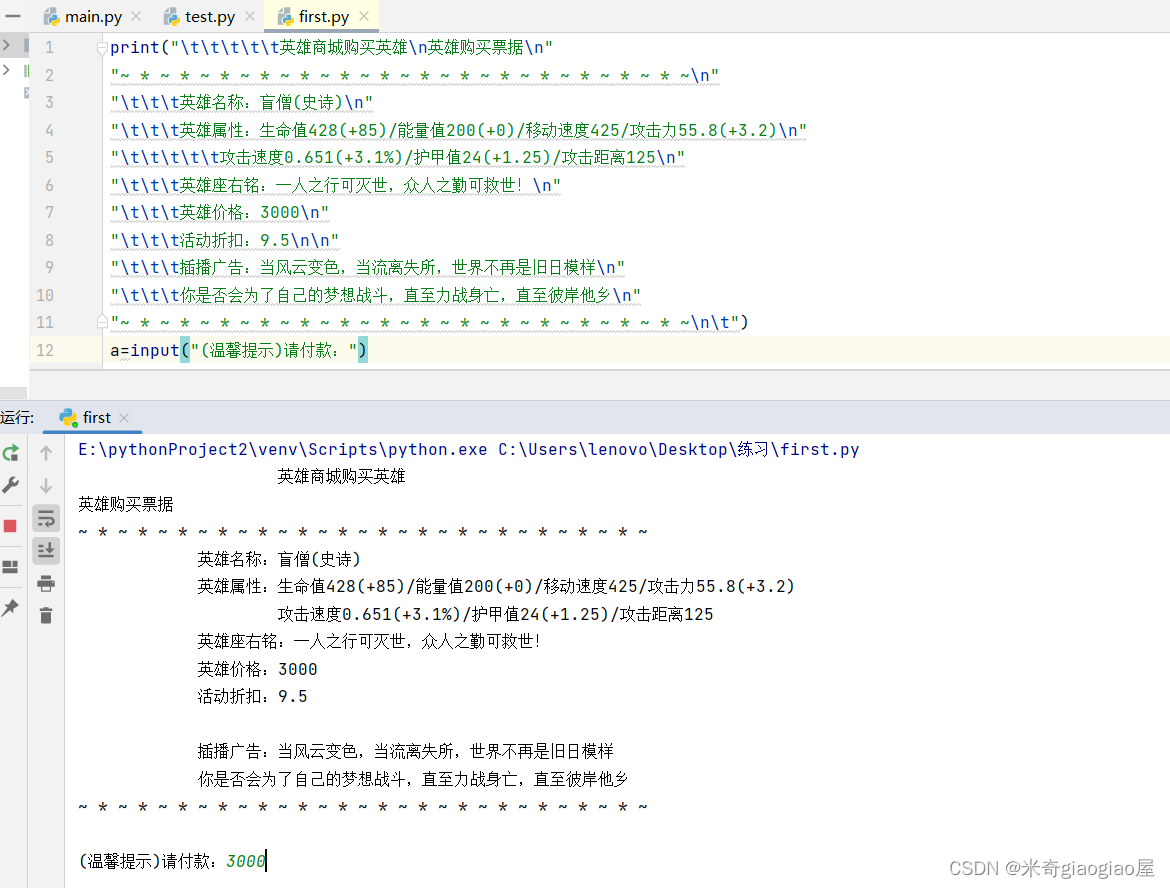
Task: Click line number 12 in the gutter
Action: point(45,350)
